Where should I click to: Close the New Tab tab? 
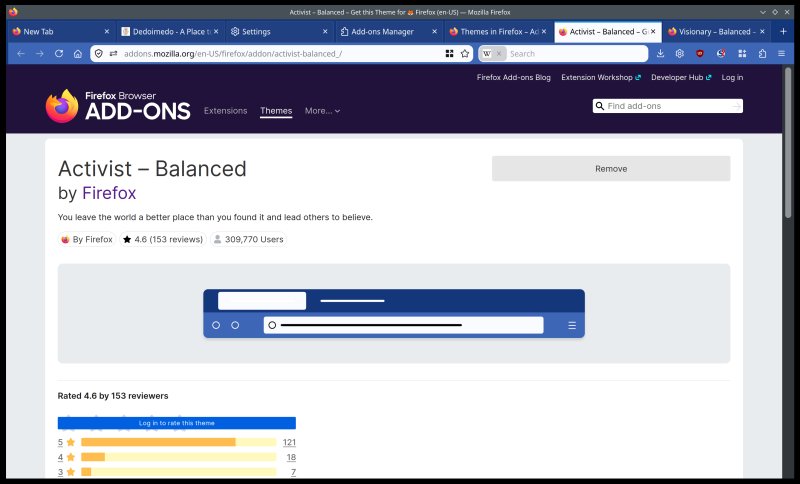(107, 32)
